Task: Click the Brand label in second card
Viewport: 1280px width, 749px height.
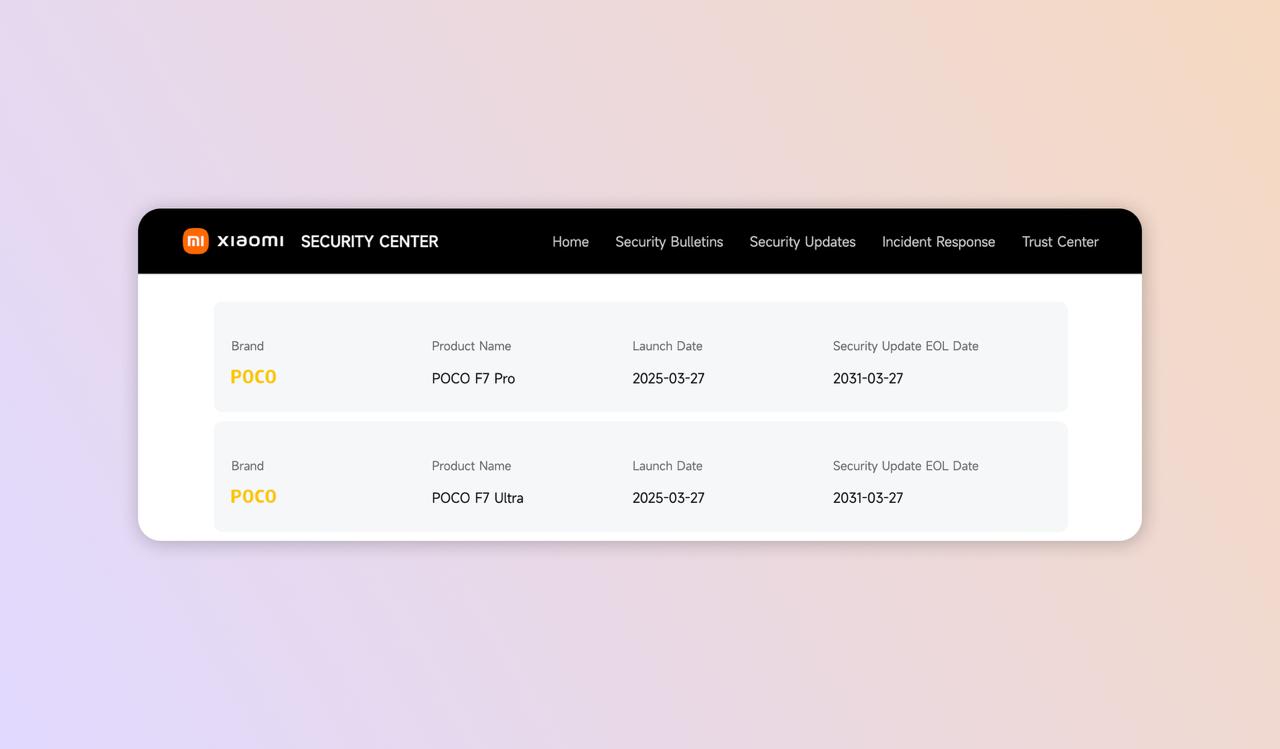Action: (247, 466)
